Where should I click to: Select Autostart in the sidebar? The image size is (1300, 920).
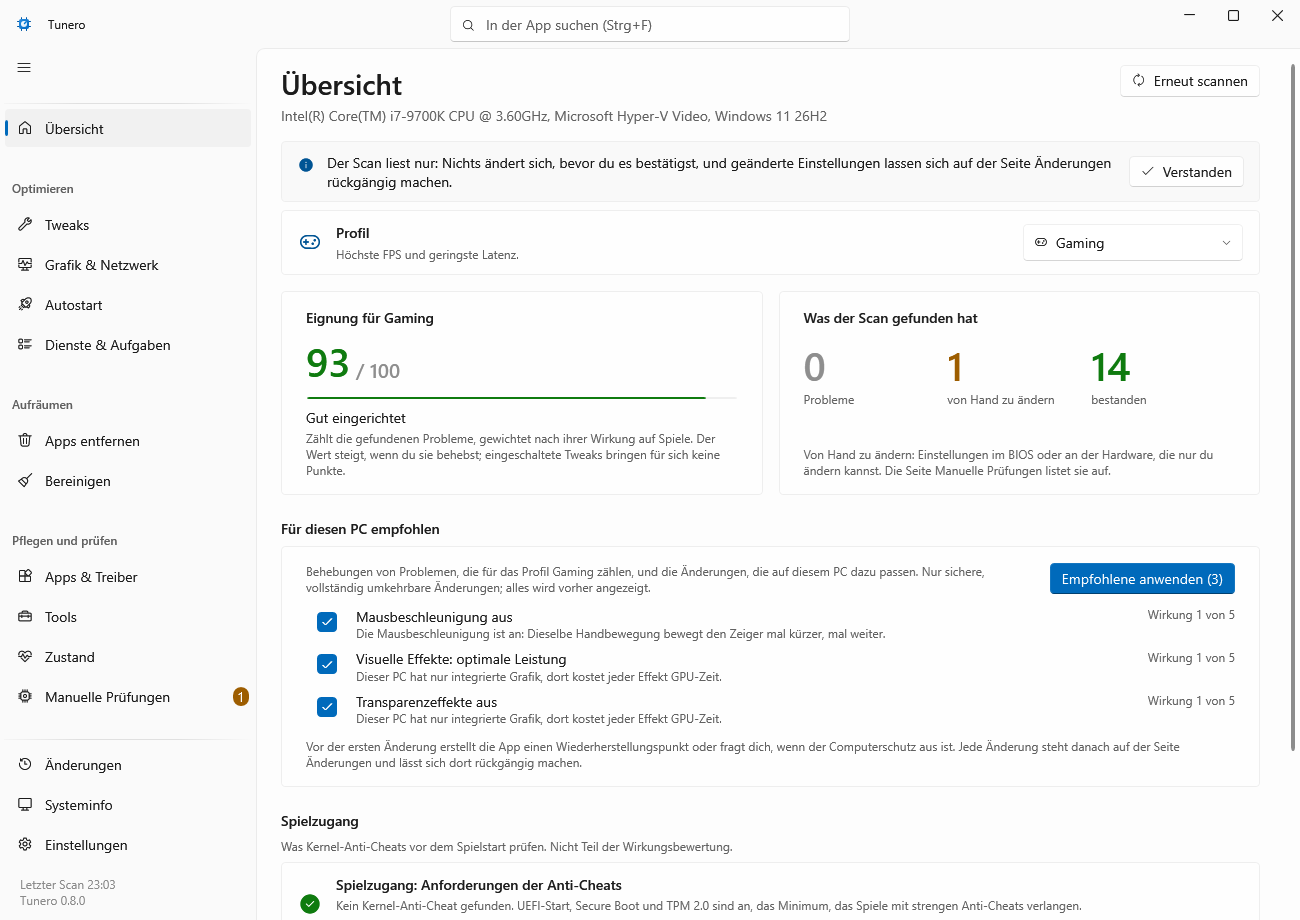[128, 305]
